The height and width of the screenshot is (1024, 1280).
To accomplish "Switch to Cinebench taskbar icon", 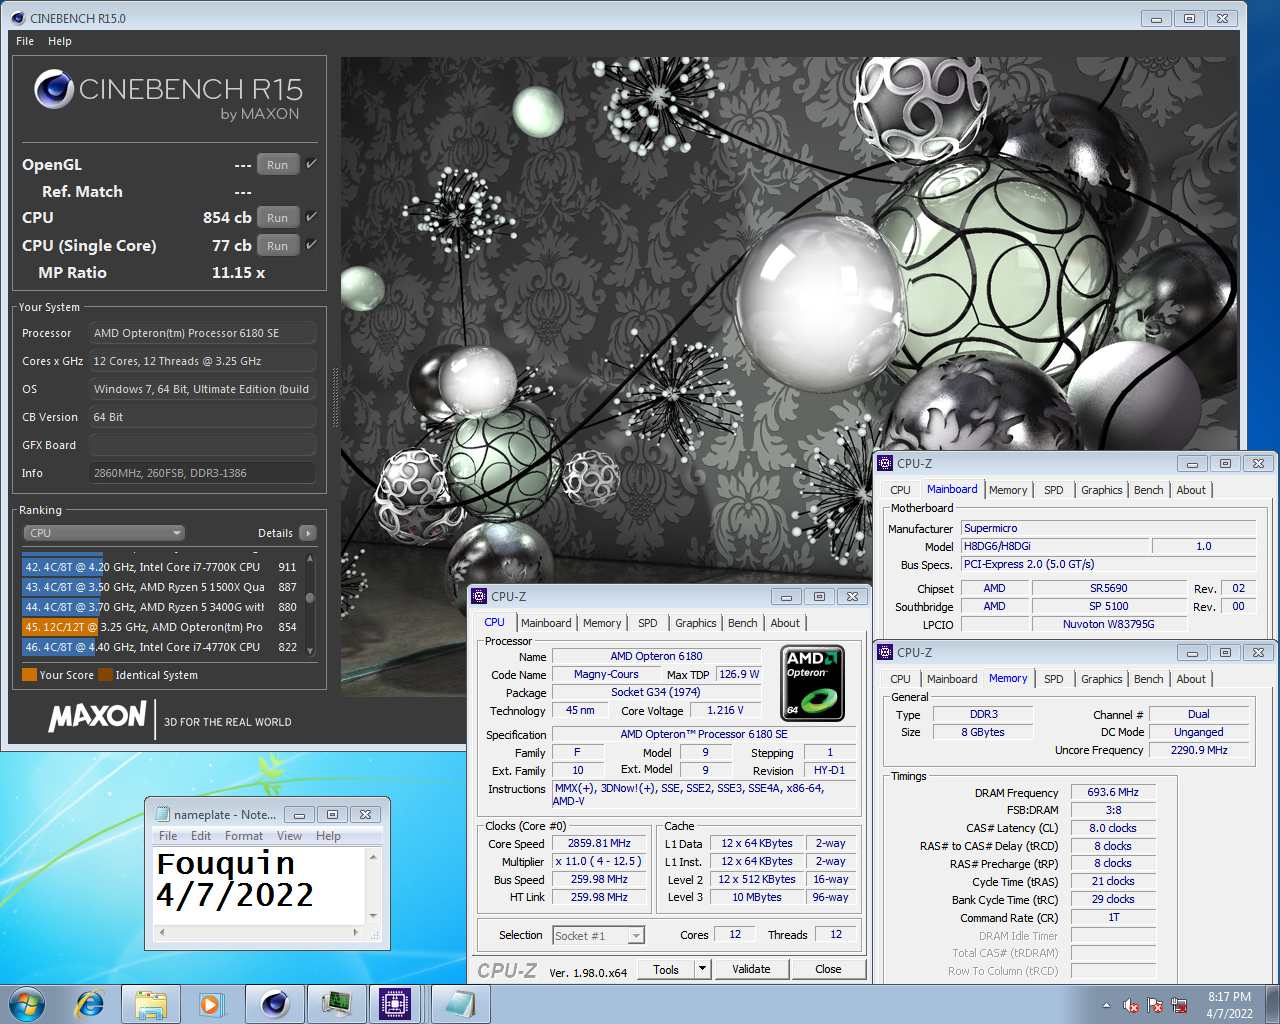I will pos(274,1004).
